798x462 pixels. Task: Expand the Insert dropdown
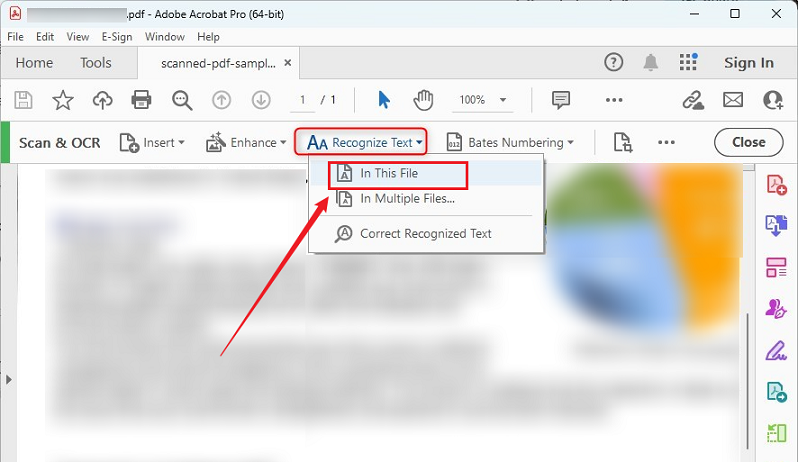[152, 142]
